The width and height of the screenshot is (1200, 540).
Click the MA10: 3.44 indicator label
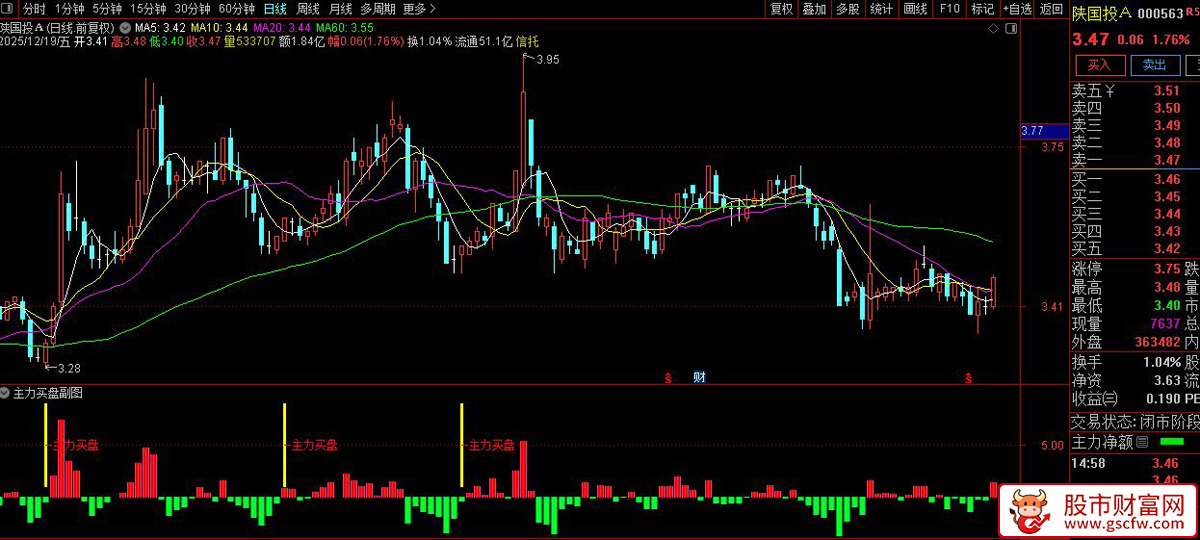coord(218,27)
